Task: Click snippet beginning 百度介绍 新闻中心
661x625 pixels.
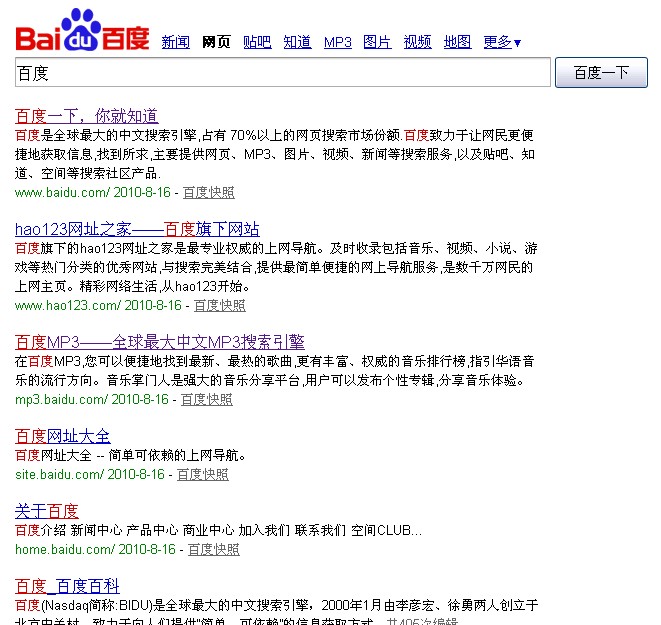Action: [218, 531]
